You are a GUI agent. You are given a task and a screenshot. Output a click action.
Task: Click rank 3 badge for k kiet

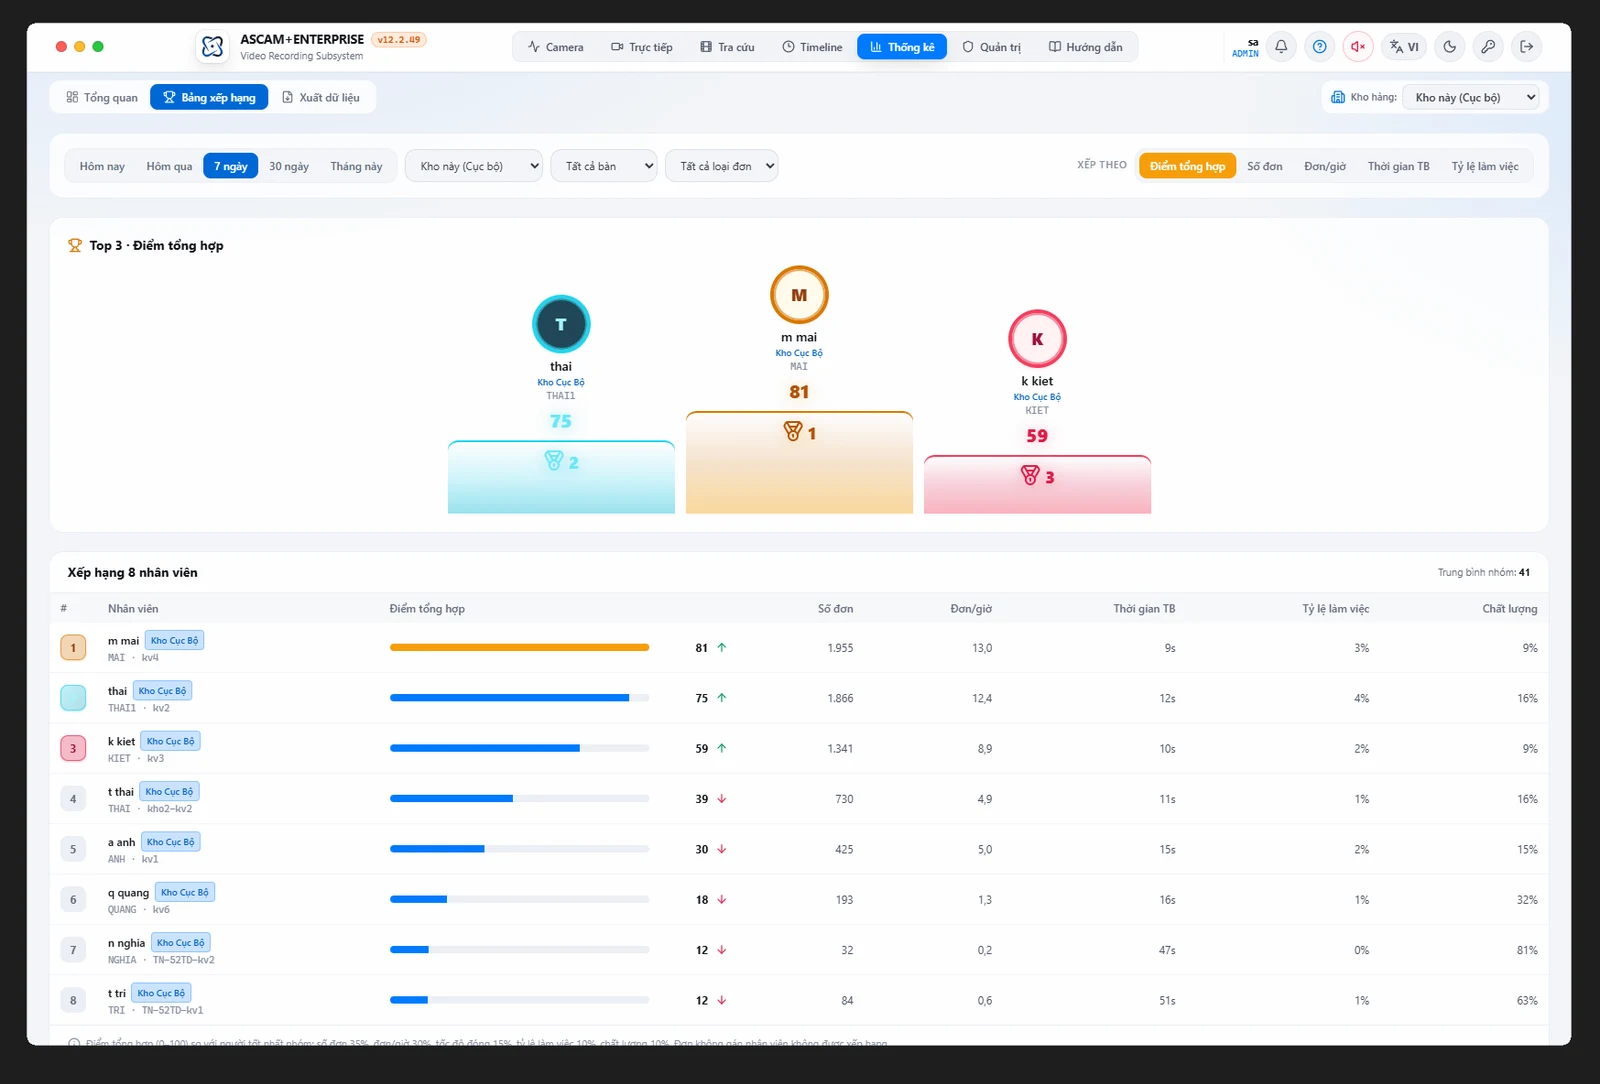tap(73, 749)
